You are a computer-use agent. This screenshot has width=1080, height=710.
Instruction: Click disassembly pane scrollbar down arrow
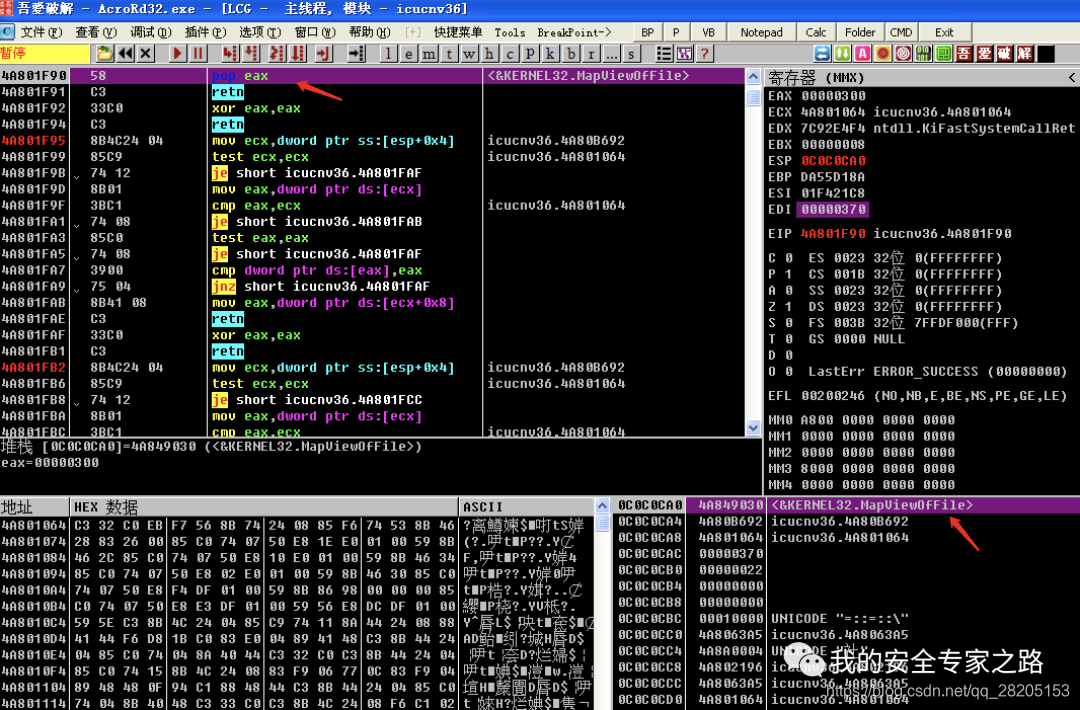pos(753,428)
